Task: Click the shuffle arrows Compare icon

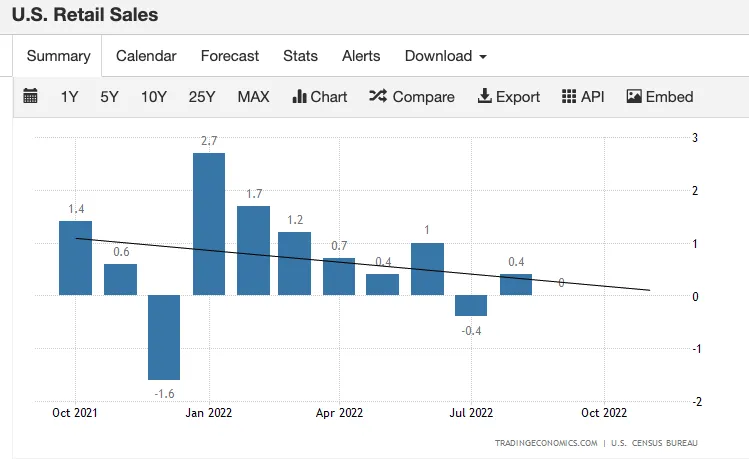Action: click(x=378, y=96)
